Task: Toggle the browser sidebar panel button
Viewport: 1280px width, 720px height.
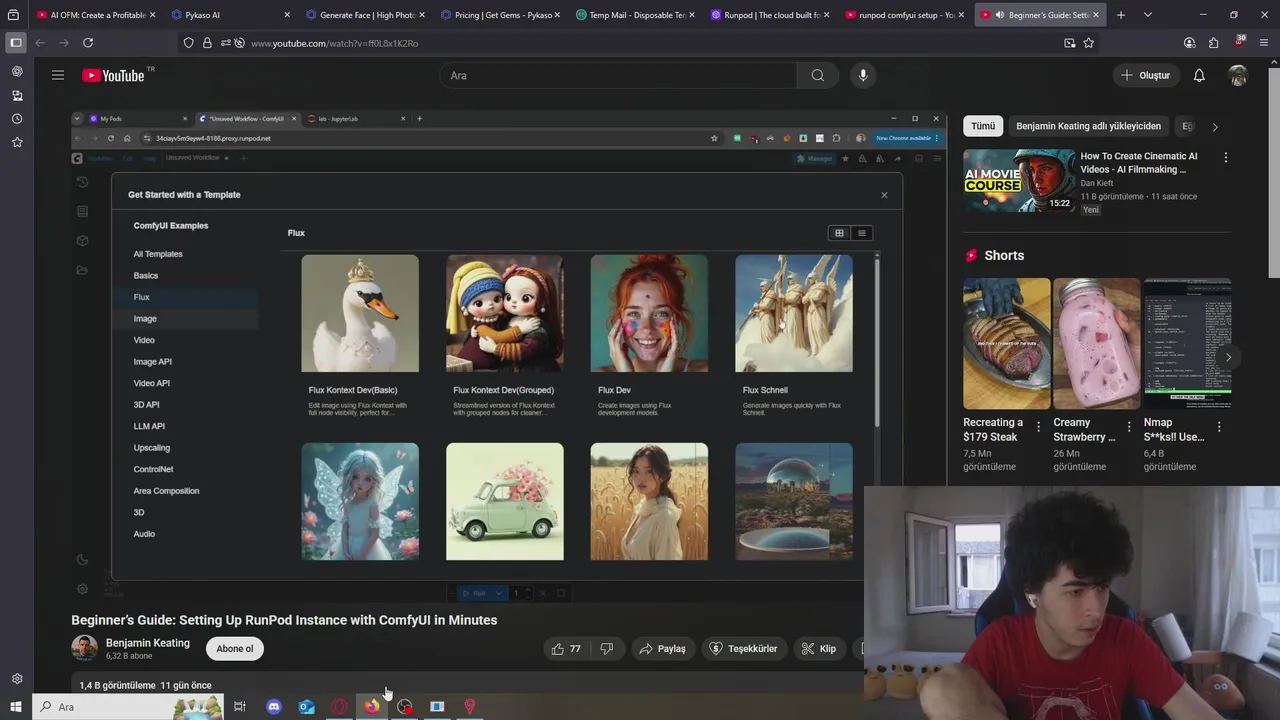Action: pyautogui.click(x=15, y=43)
